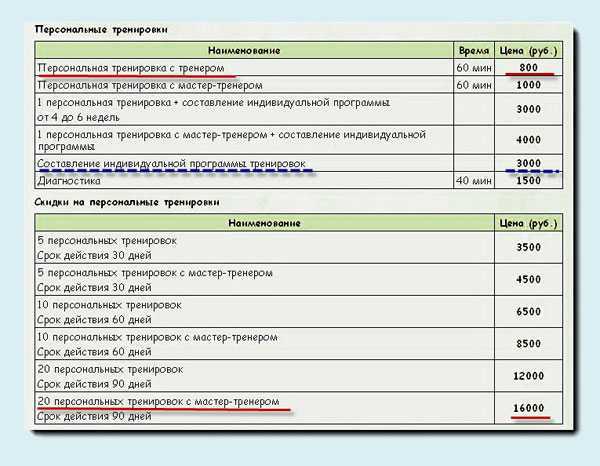Click price 1500

pyautogui.click(x=528, y=181)
